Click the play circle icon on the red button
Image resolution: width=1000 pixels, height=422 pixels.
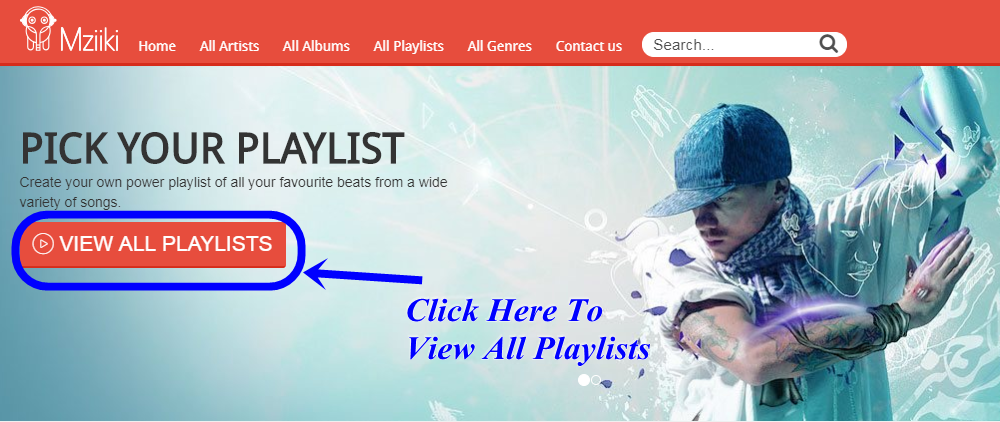point(43,244)
